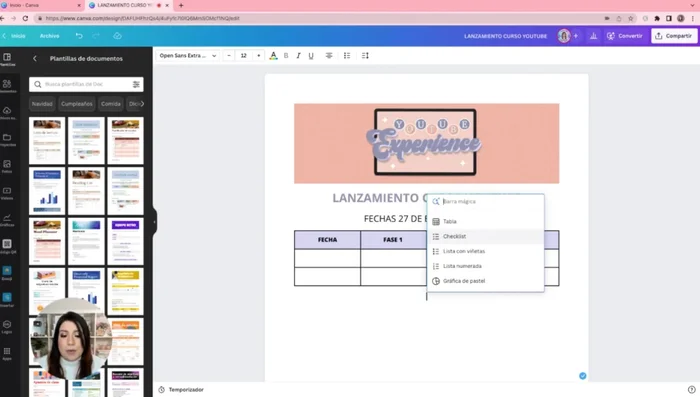Collapse the side panel with handle
The image size is (700, 397).
tap(154, 221)
